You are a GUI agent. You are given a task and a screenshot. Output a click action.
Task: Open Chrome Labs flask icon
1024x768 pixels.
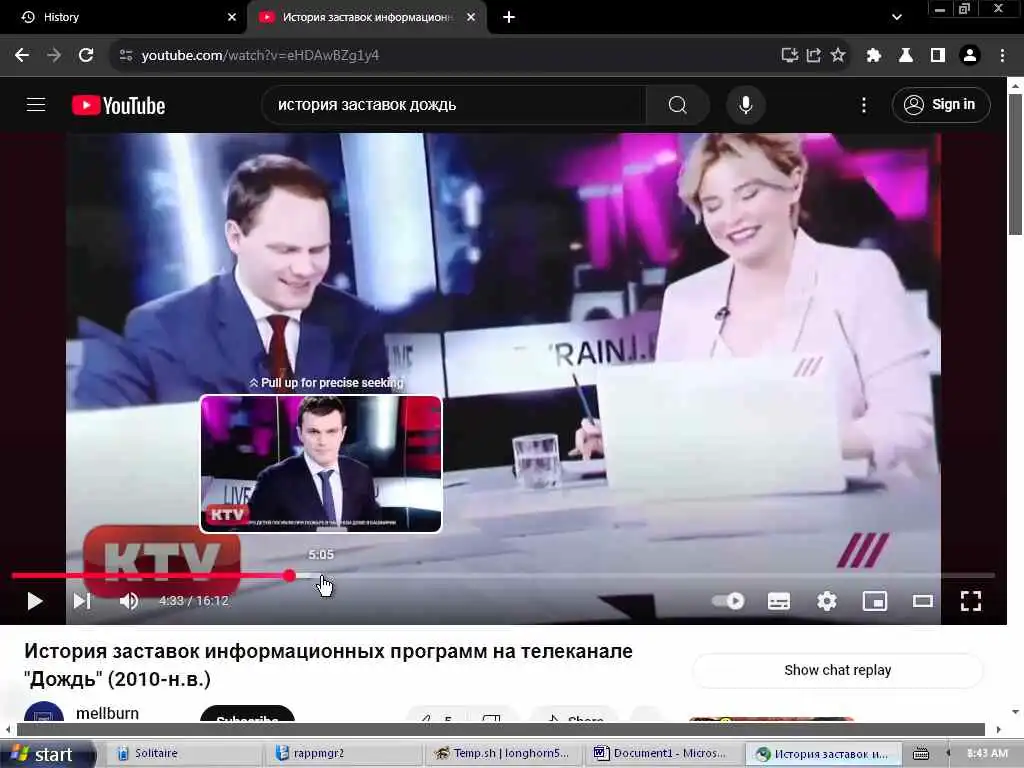click(x=906, y=56)
